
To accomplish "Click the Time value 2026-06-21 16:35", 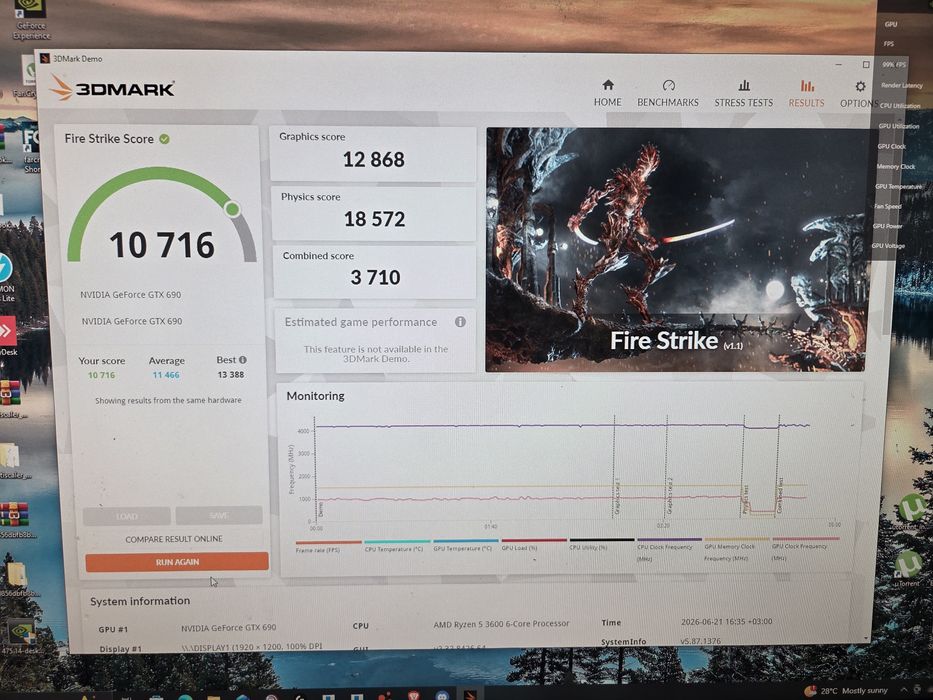I will [727, 621].
